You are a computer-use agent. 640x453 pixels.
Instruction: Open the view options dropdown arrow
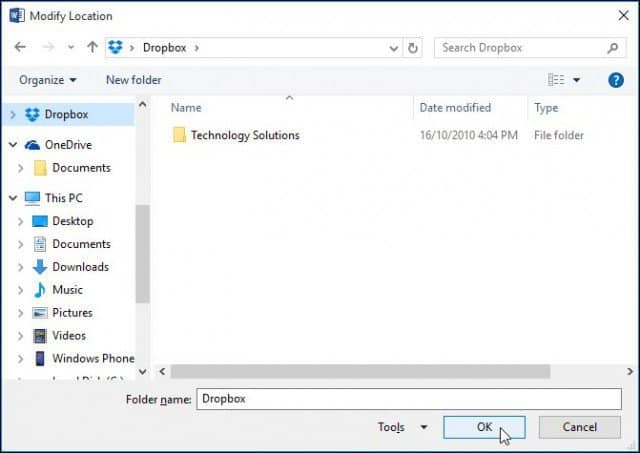(576, 80)
